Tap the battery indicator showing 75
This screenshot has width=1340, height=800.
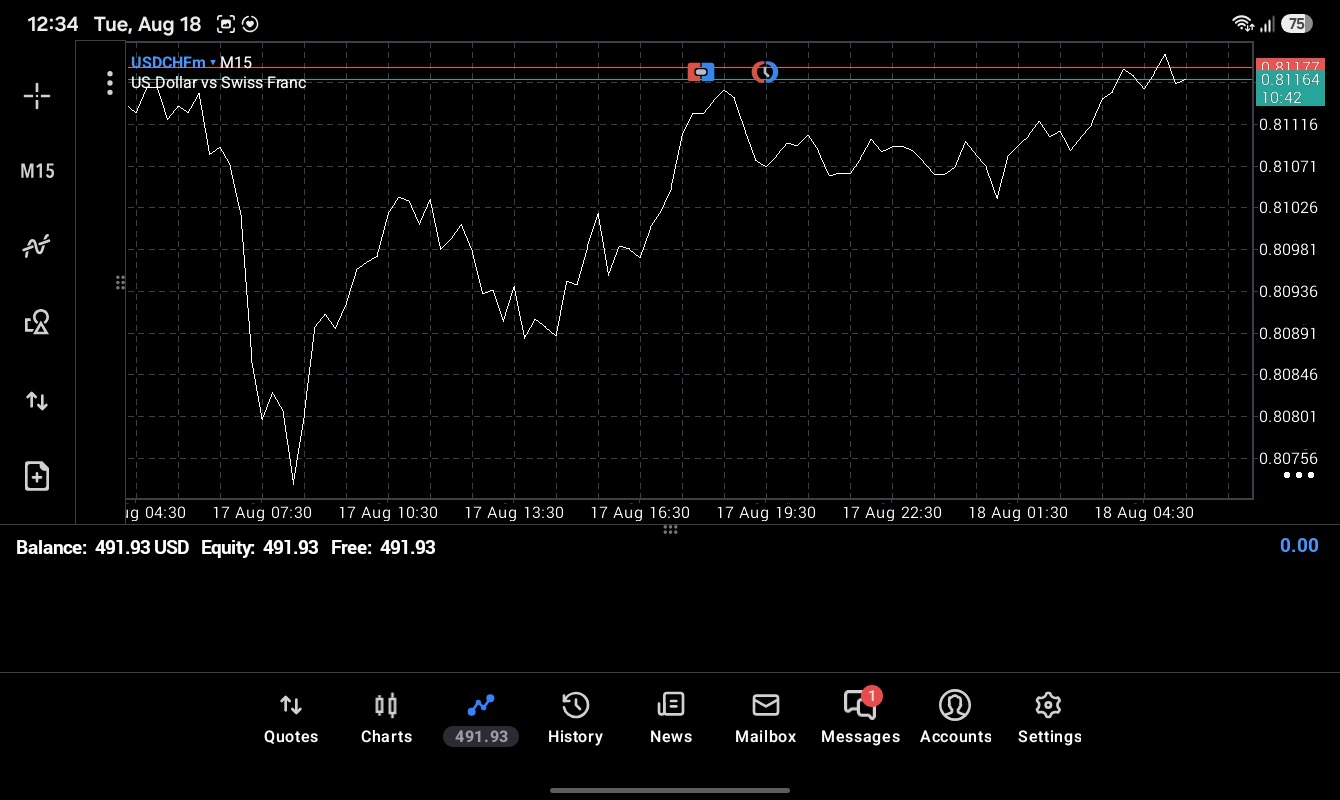1297,23
